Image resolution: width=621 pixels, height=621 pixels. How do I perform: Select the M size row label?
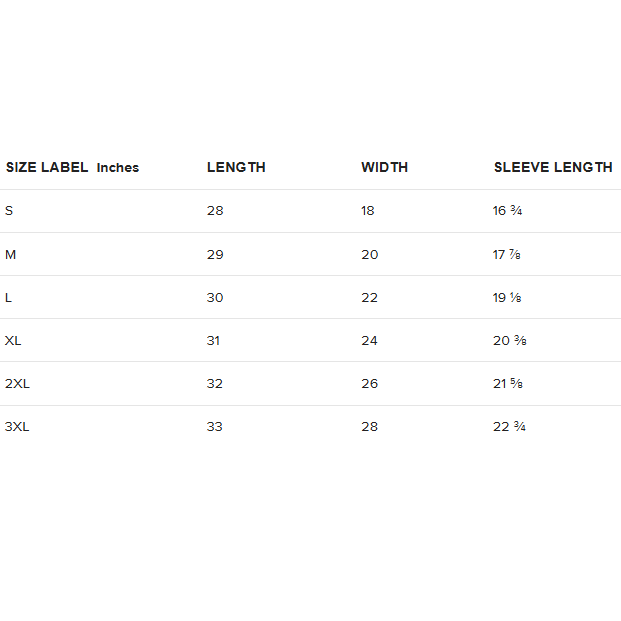coord(10,254)
